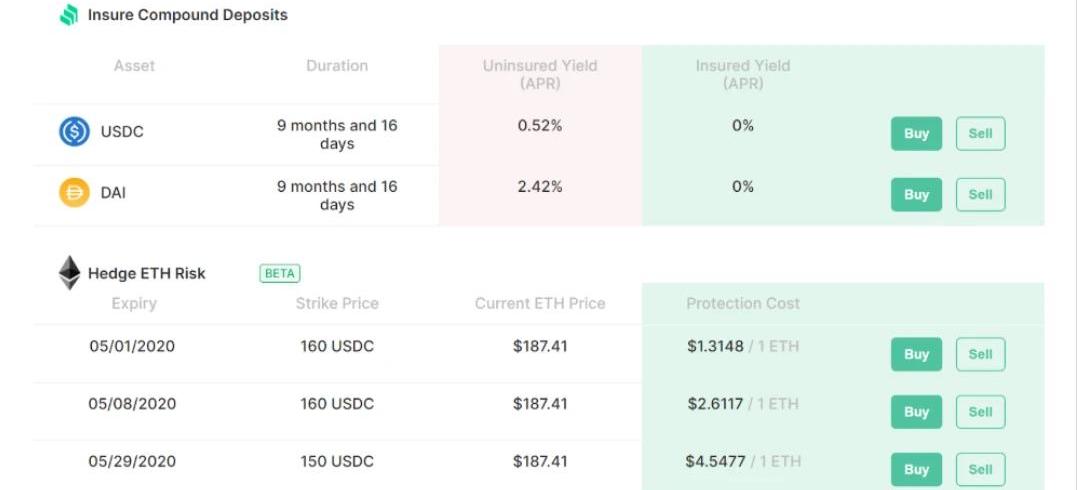The width and height of the screenshot is (1078, 490).
Task: Click the BETA badge
Action: [280, 274]
